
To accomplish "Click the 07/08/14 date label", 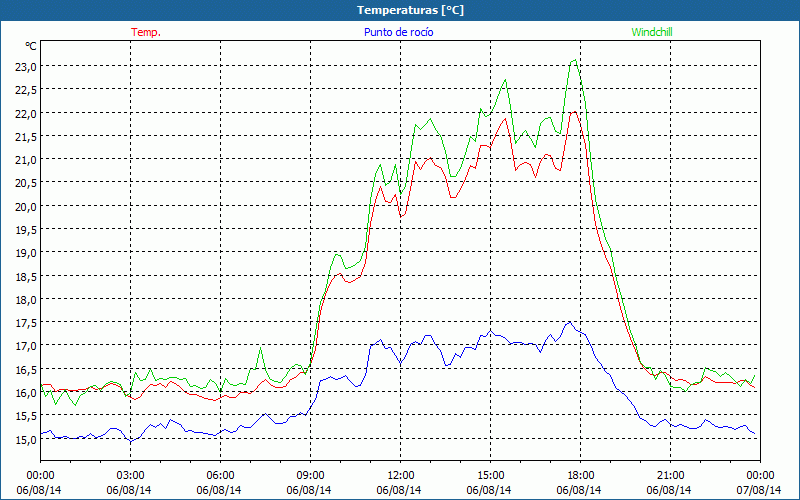I will pos(759,490).
